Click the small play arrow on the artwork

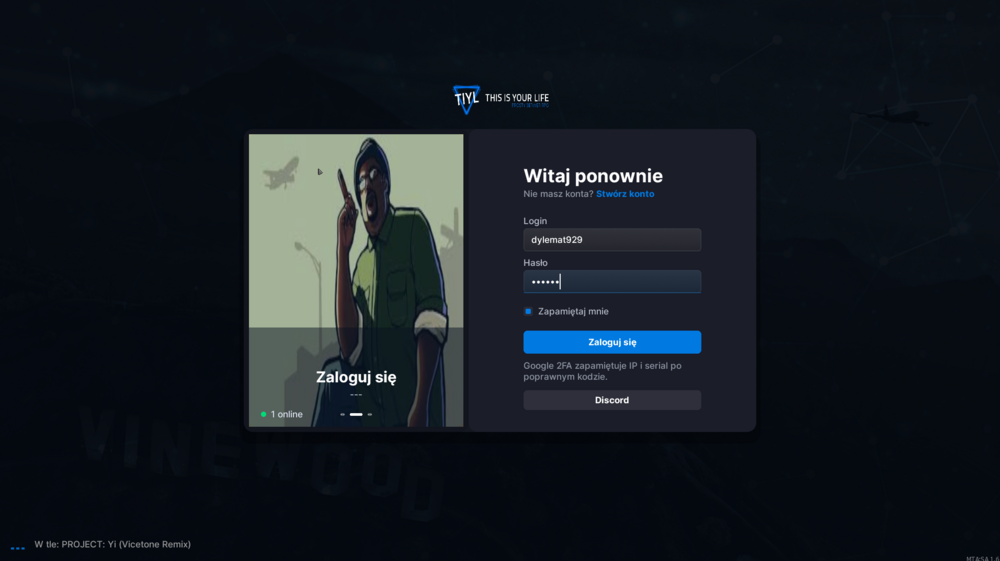pos(320,171)
